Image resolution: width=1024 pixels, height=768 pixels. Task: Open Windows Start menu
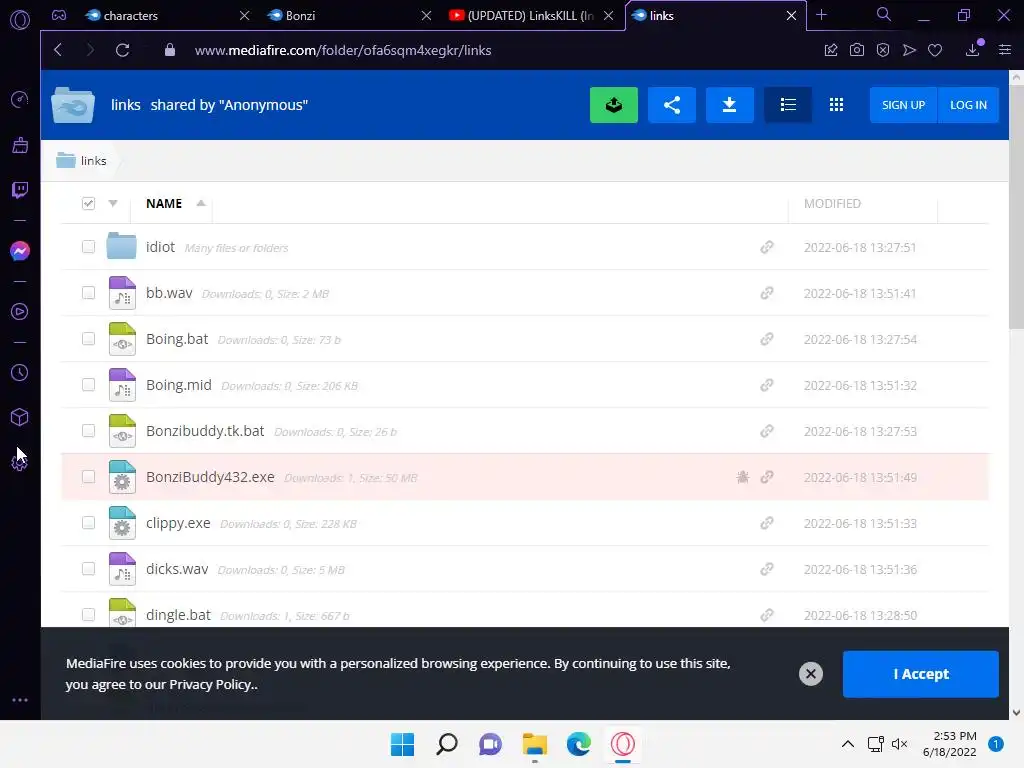tap(402, 744)
